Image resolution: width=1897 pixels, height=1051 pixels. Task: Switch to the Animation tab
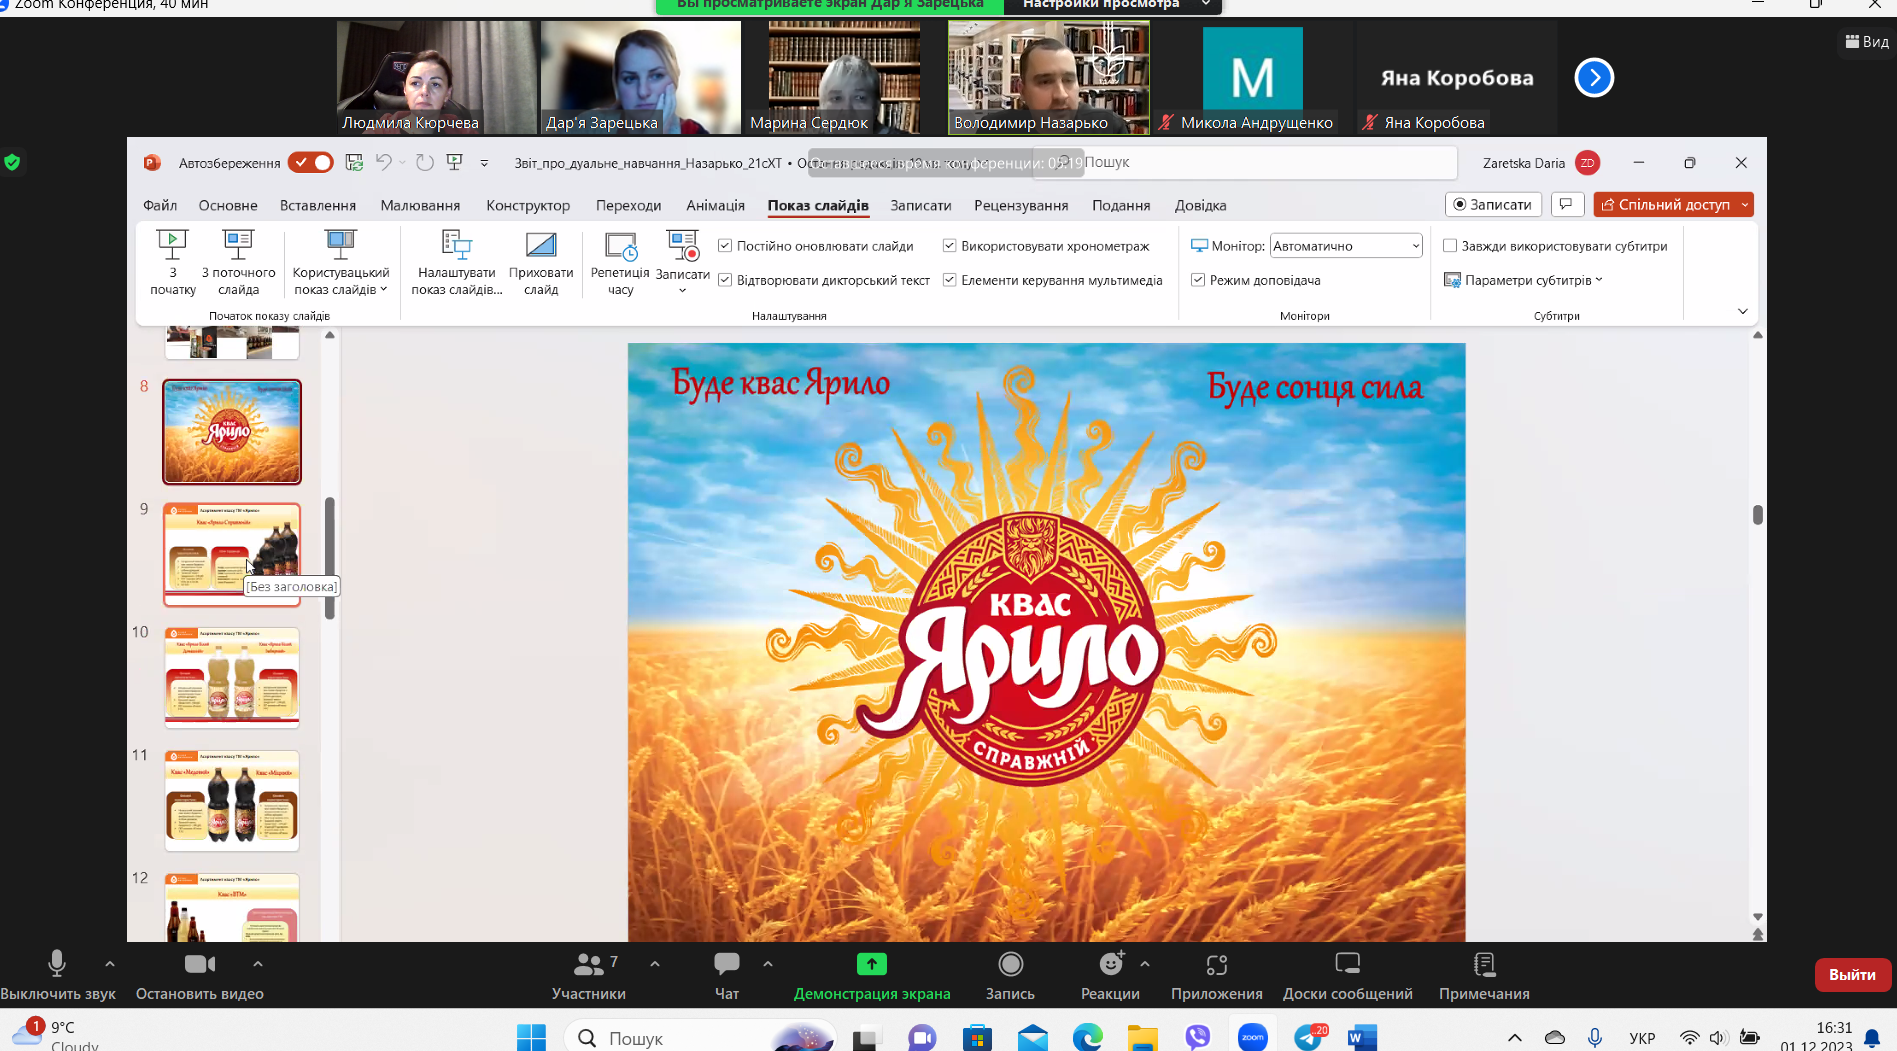[x=715, y=206]
